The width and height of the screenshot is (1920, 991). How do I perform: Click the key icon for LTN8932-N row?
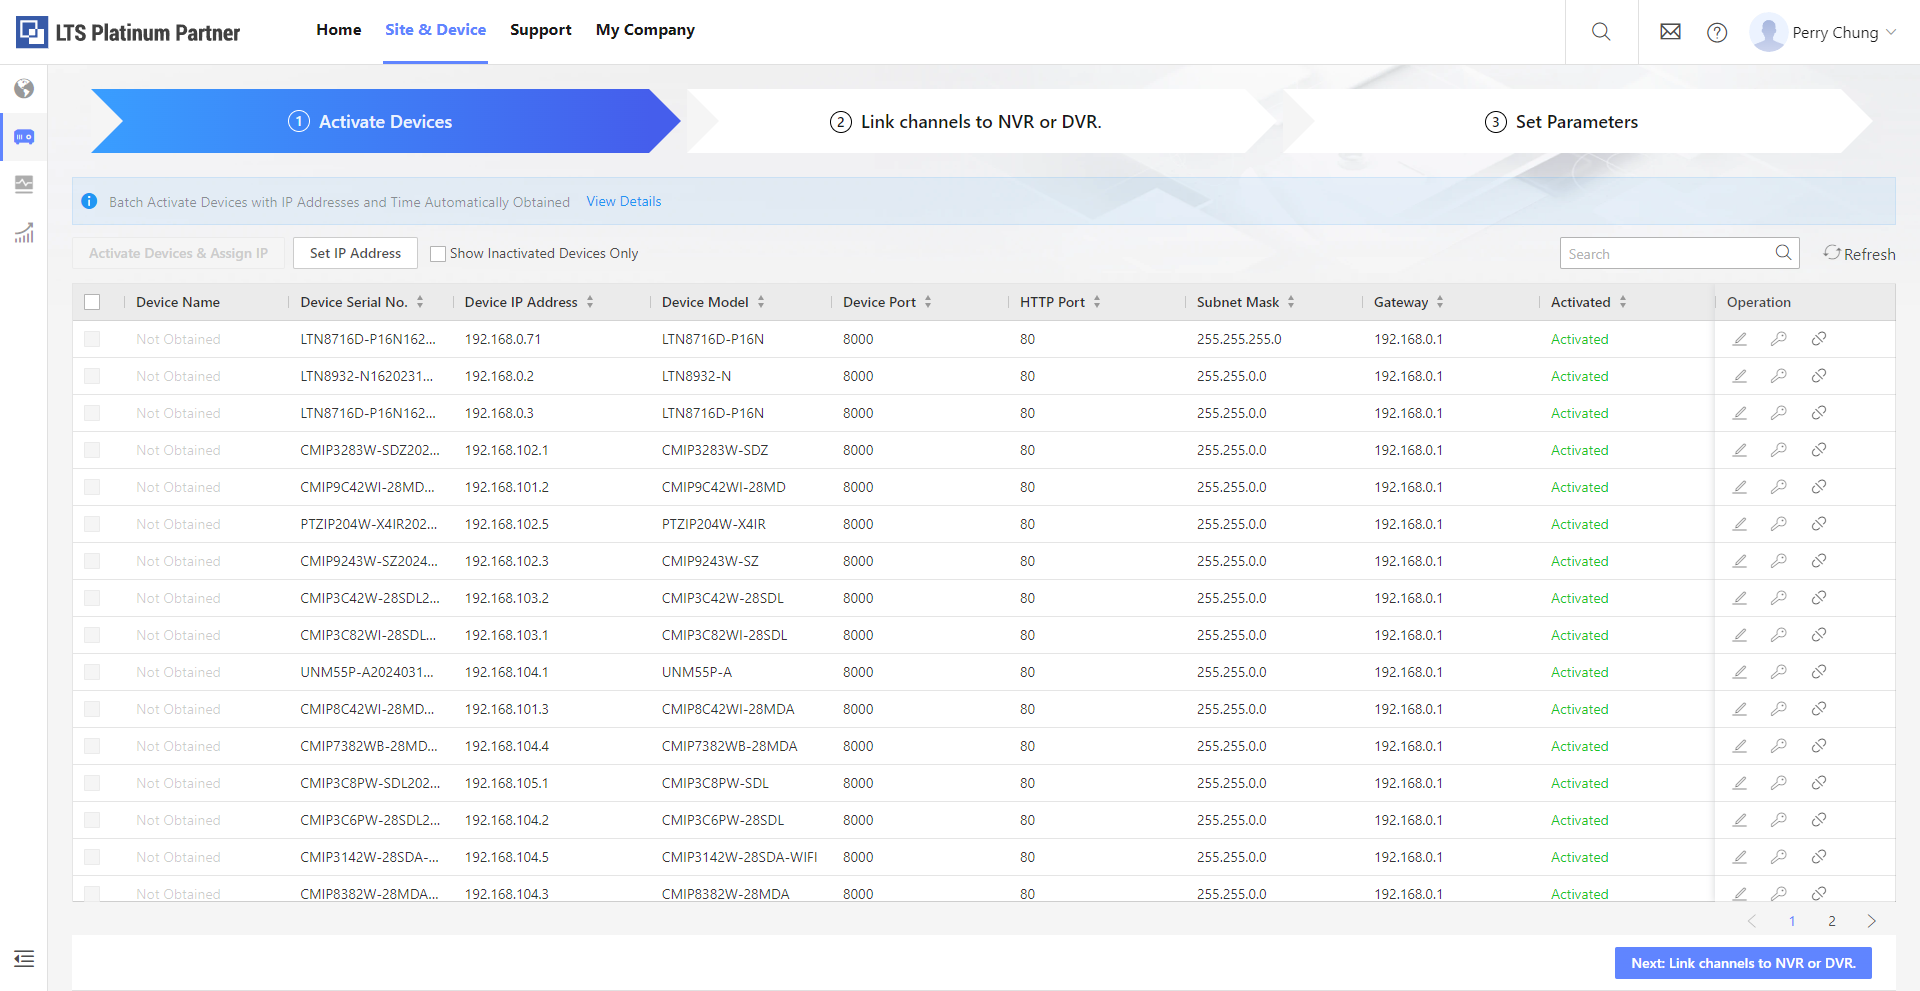point(1779,376)
